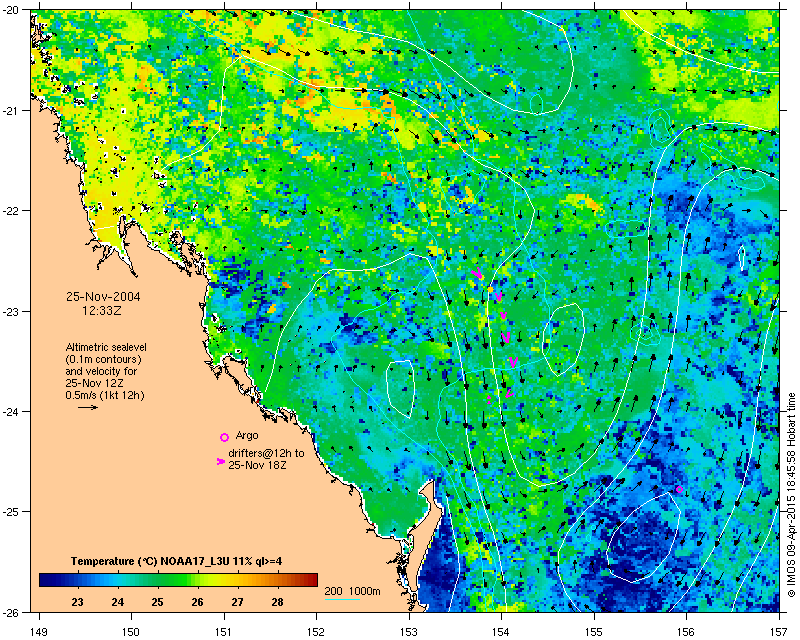The width and height of the screenshot is (800, 640).
Task: Click the '26' value on the color bar
Action: pyautogui.click(x=197, y=602)
